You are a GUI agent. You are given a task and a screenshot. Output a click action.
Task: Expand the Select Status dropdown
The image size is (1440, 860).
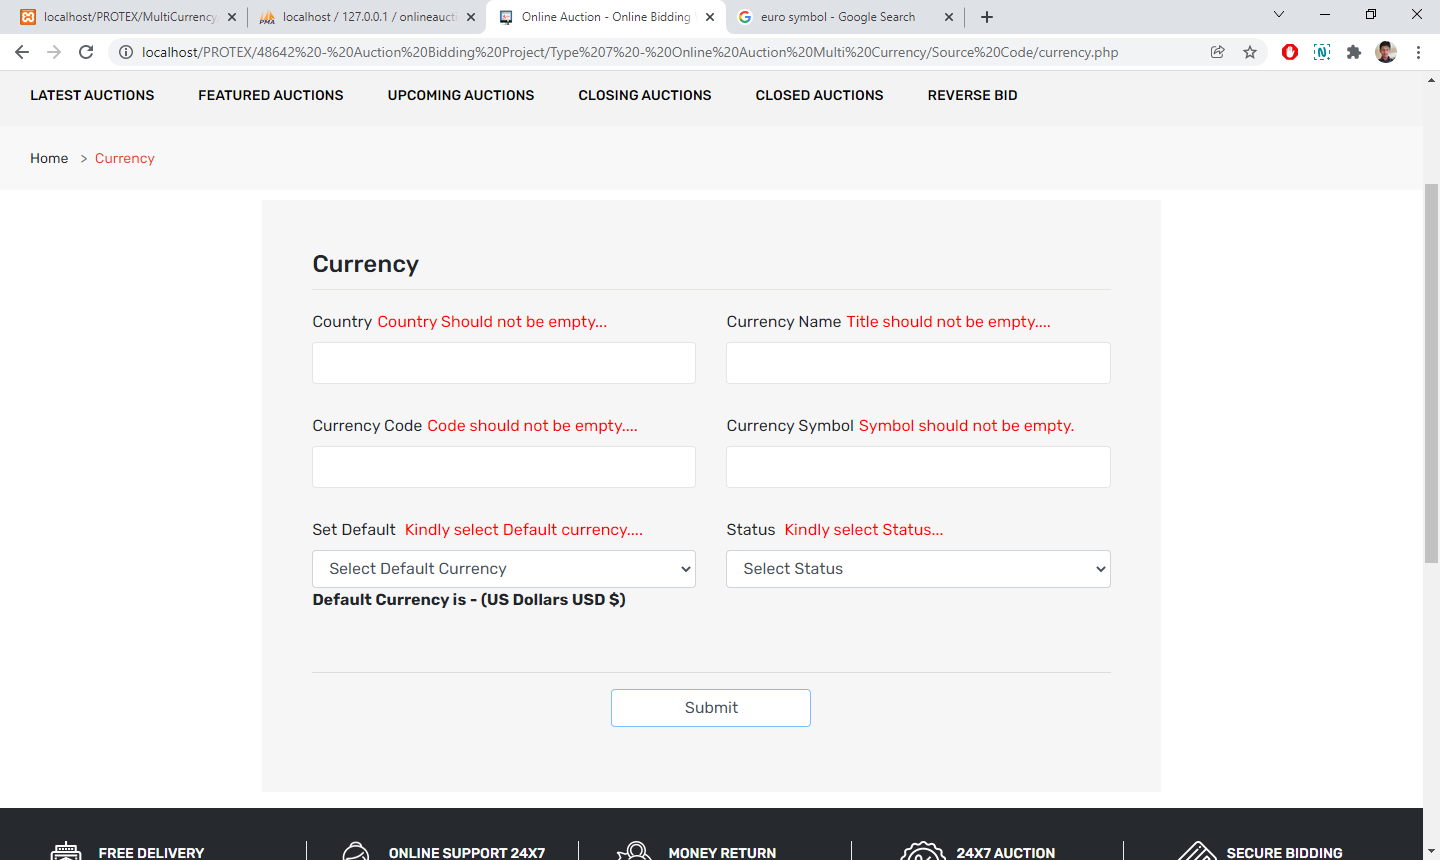pyautogui.click(x=918, y=569)
